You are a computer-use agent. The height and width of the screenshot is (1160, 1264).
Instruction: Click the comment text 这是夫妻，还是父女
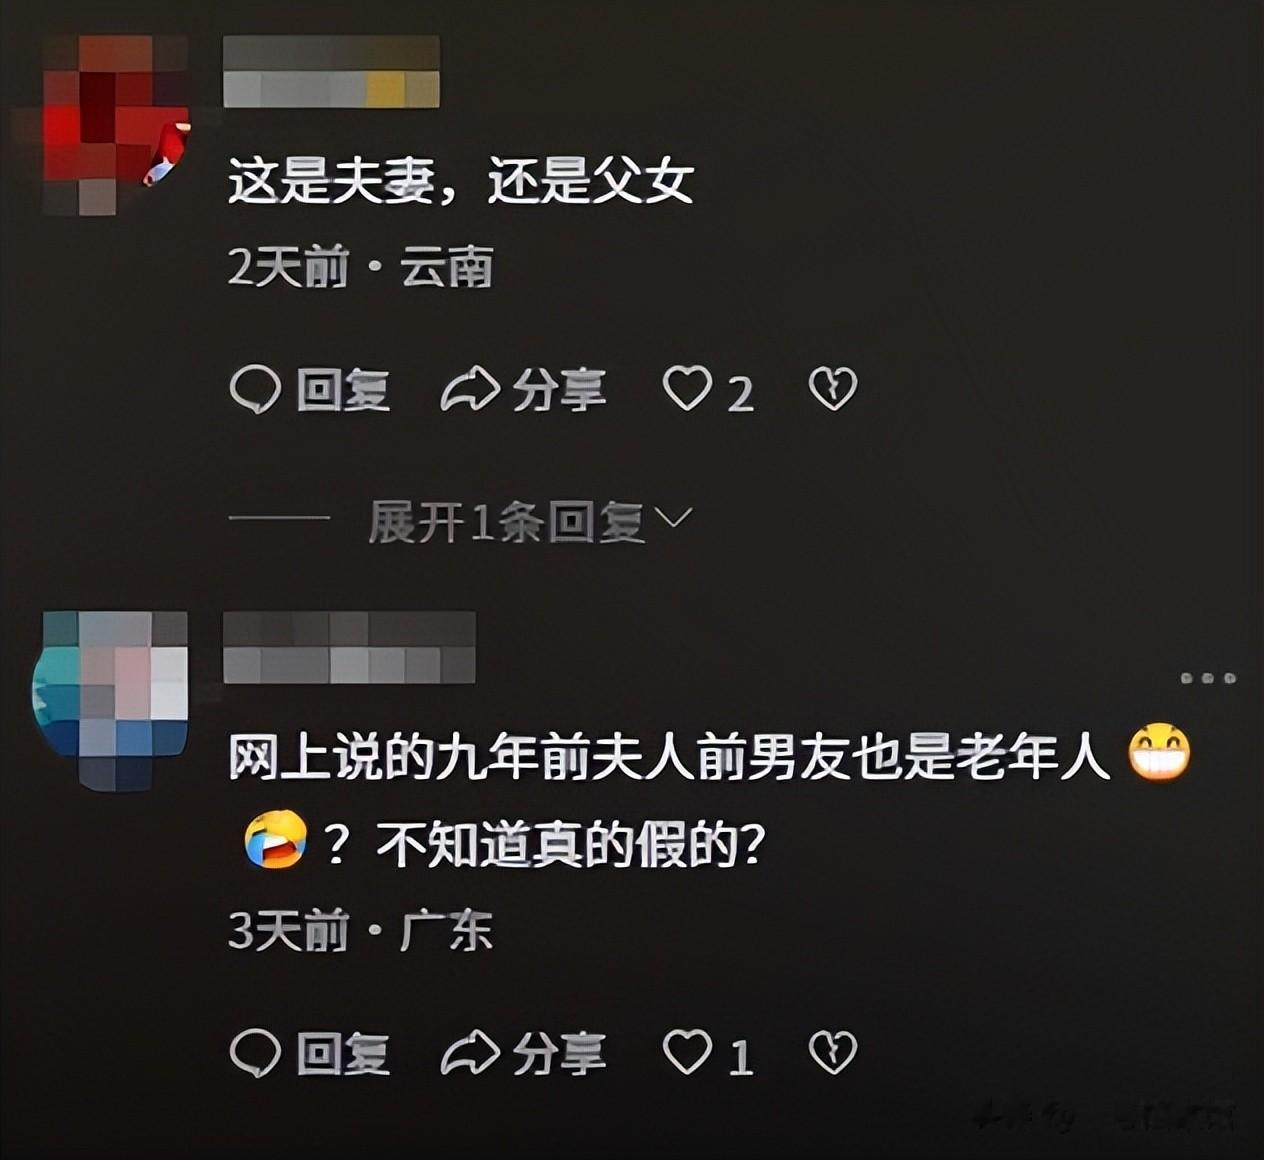coord(461,183)
